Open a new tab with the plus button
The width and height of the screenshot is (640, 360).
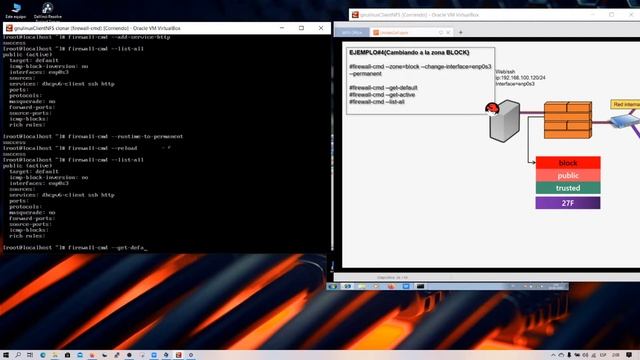pos(460,32)
